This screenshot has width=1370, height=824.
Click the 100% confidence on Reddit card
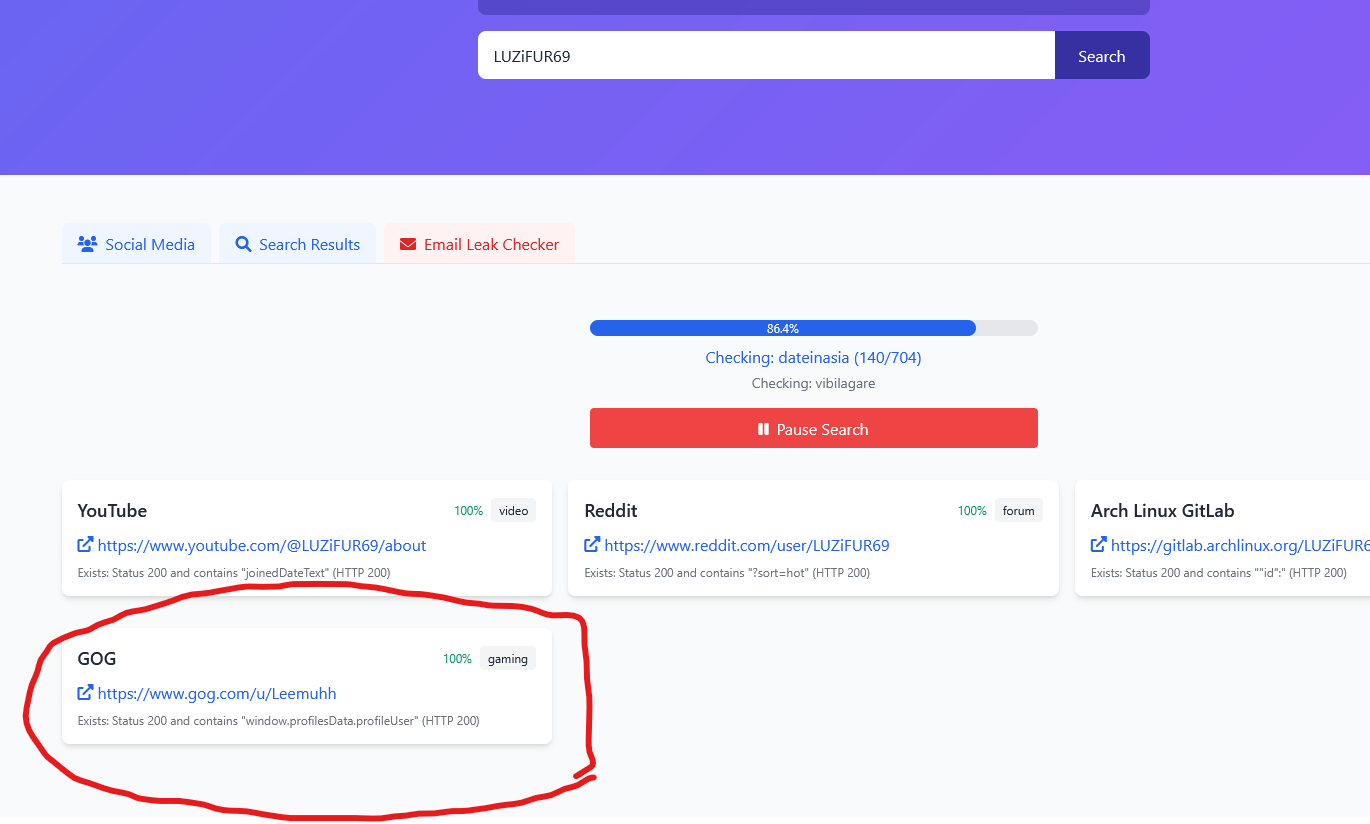click(972, 510)
